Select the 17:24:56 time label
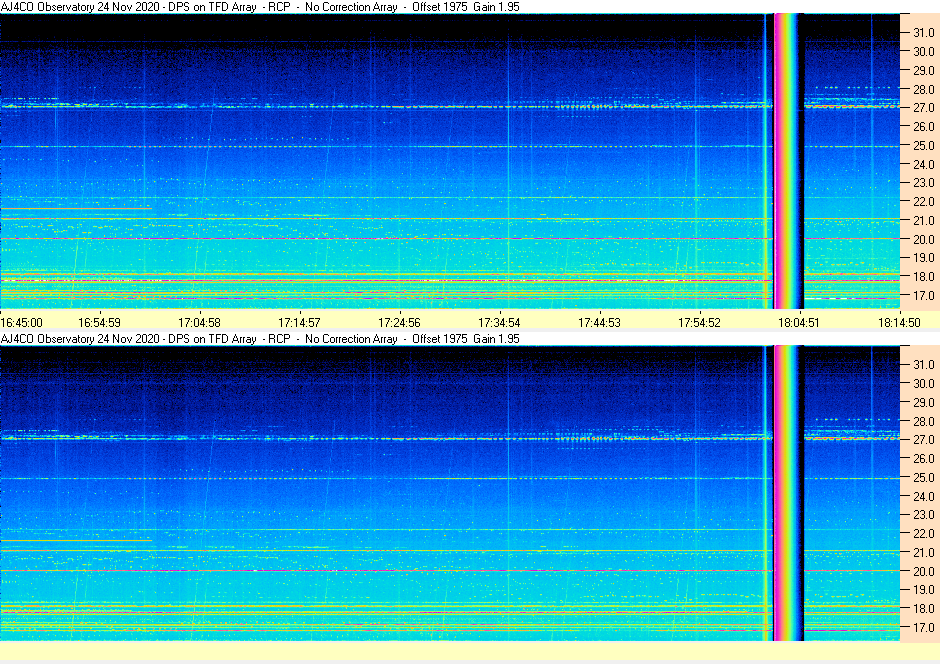Image resolution: width=940 pixels, height=664 pixels. pyautogui.click(x=399, y=322)
